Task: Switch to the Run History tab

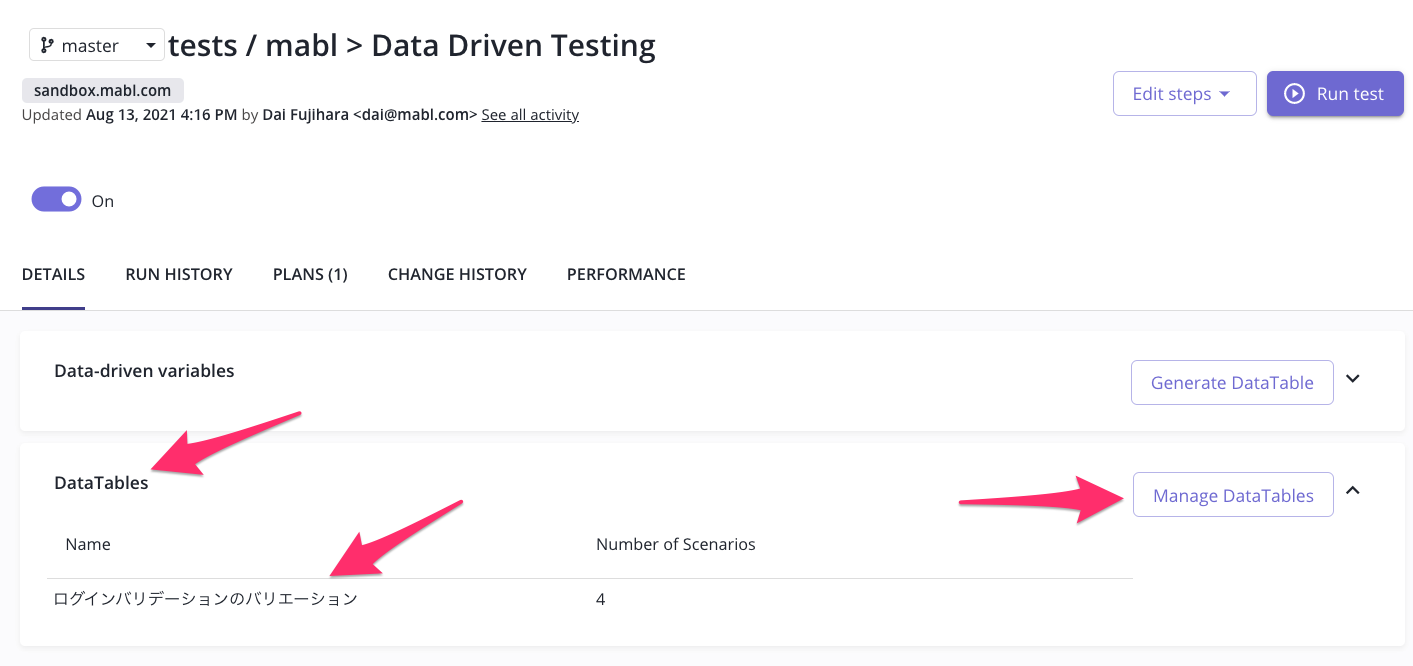Action: (179, 274)
